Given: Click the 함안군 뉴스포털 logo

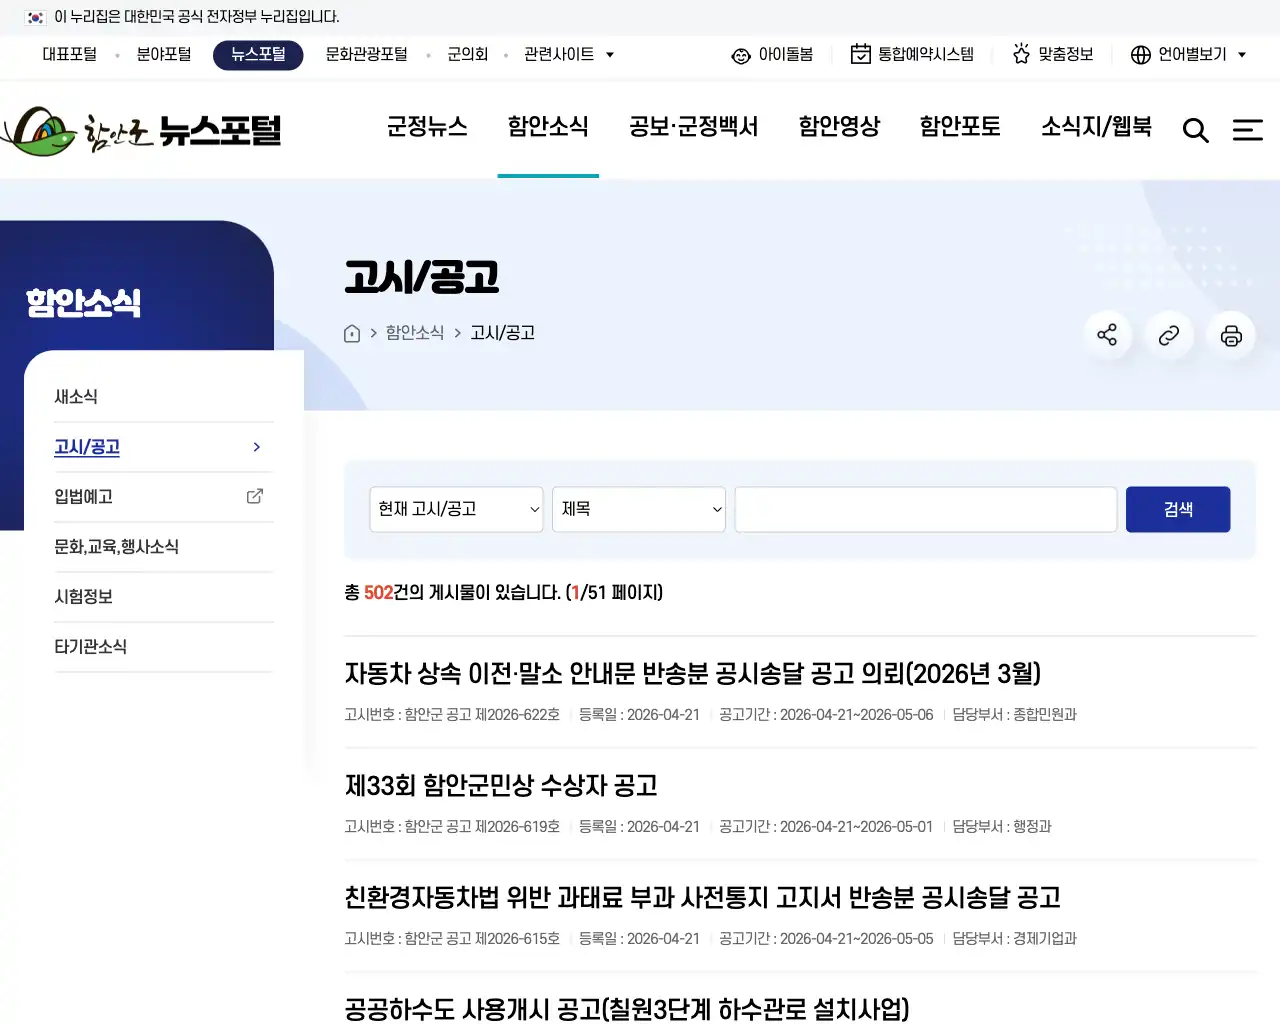Looking at the screenshot, I should (141, 131).
